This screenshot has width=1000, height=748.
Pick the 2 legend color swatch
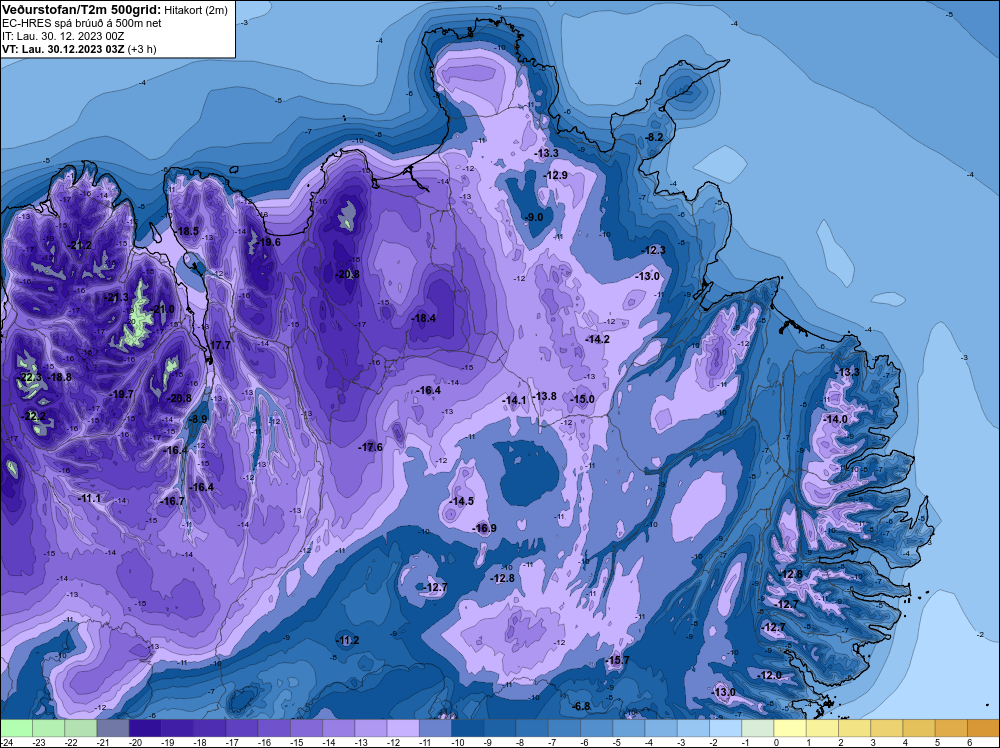(x=854, y=728)
